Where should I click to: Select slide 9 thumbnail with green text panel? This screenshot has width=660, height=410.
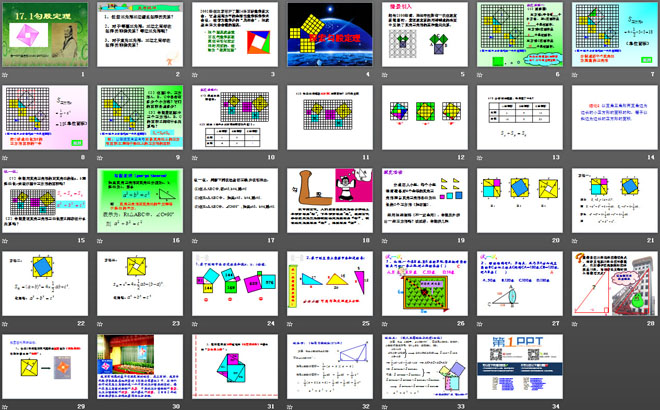[140, 117]
